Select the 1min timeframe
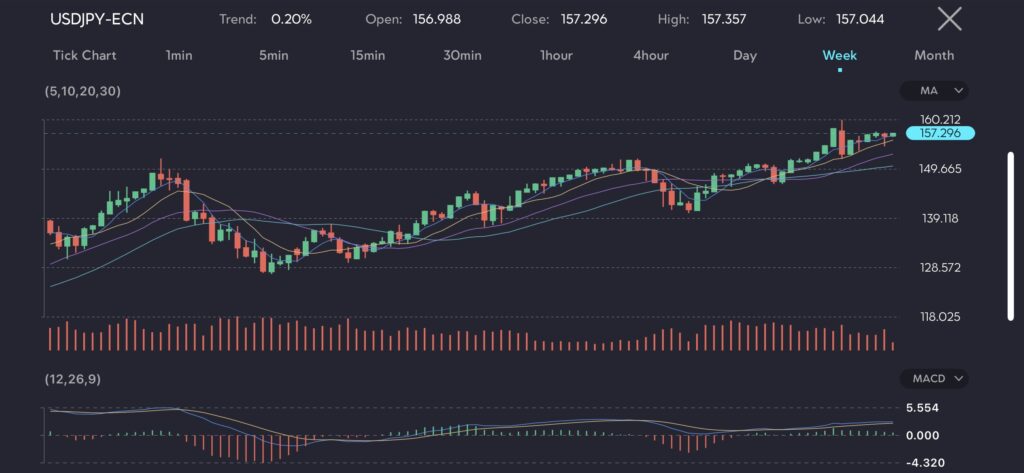Image resolution: width=1024 pixels, height=473 pixels. pyautogui.click(x=179, y=55)
